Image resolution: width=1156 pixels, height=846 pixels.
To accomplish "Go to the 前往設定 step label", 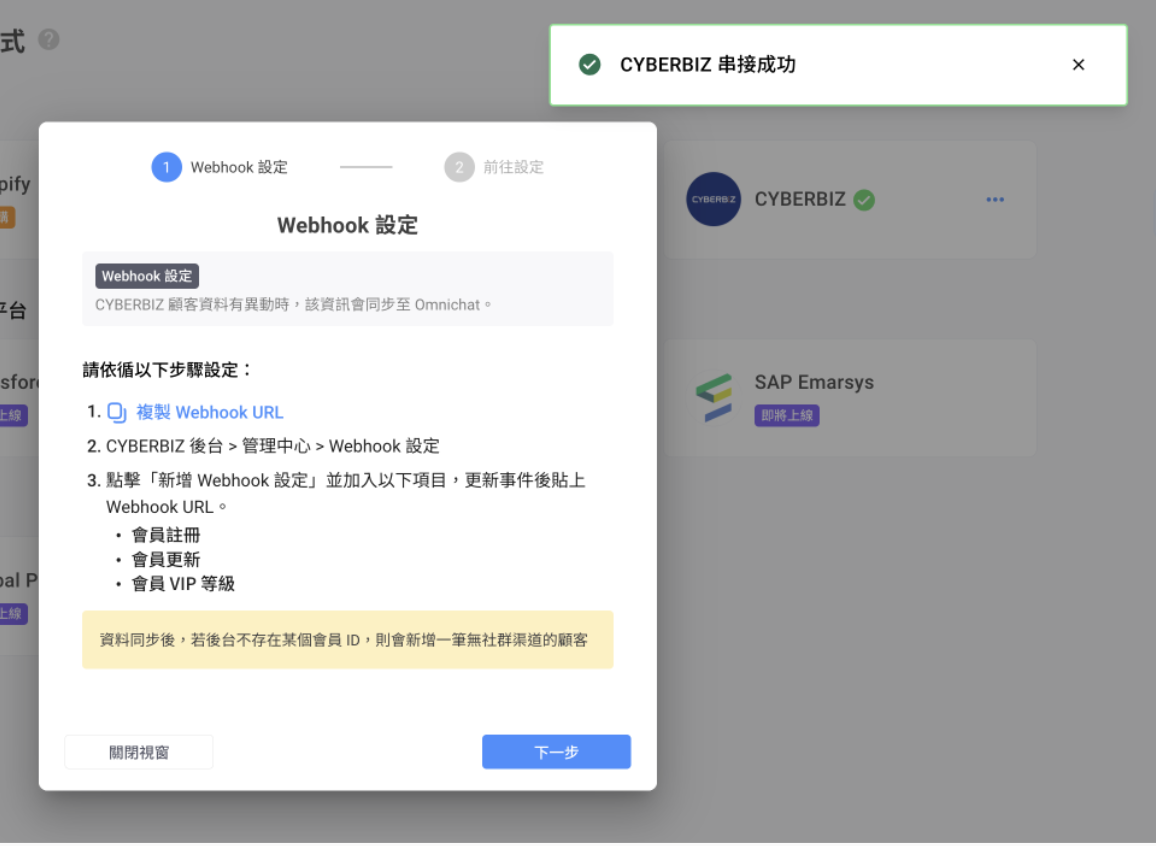I will pos(513,167).
